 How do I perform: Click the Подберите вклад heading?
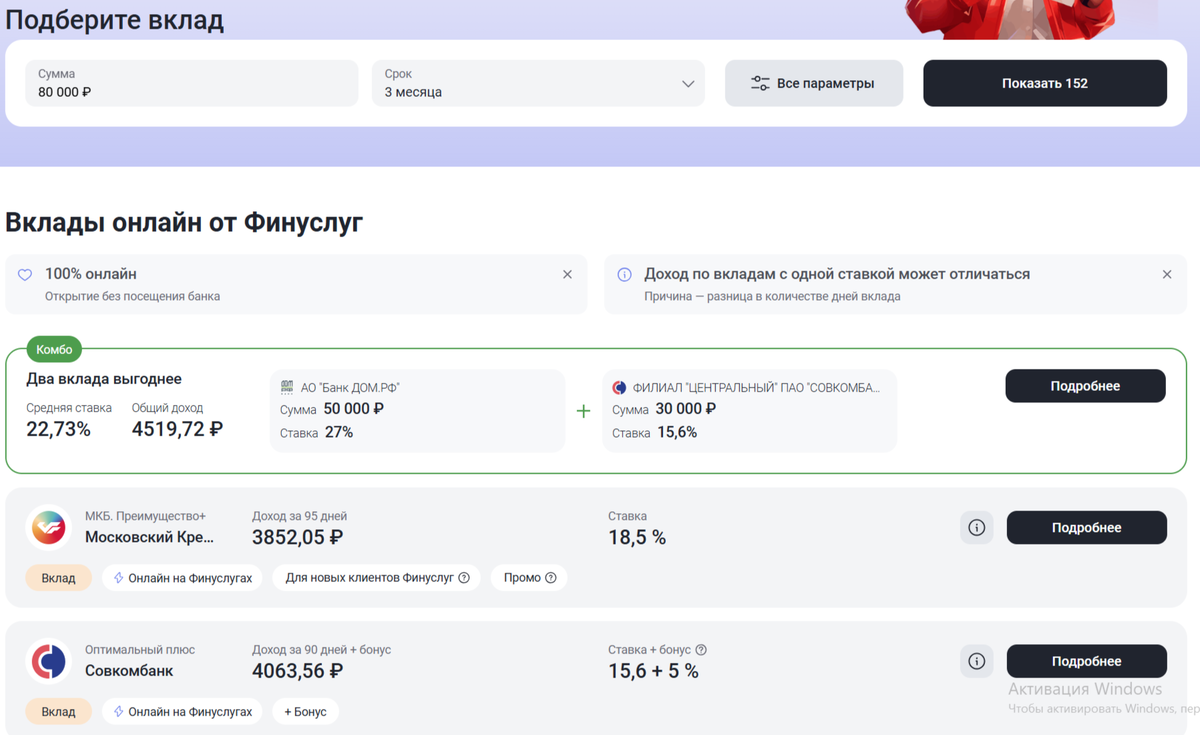coord(115,20)
